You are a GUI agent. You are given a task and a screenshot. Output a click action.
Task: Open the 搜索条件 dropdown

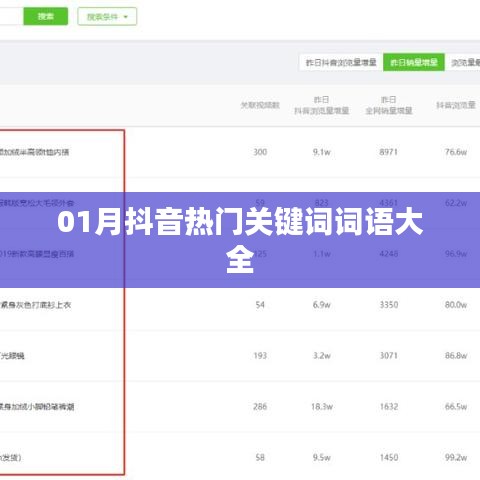pos(107,16)
